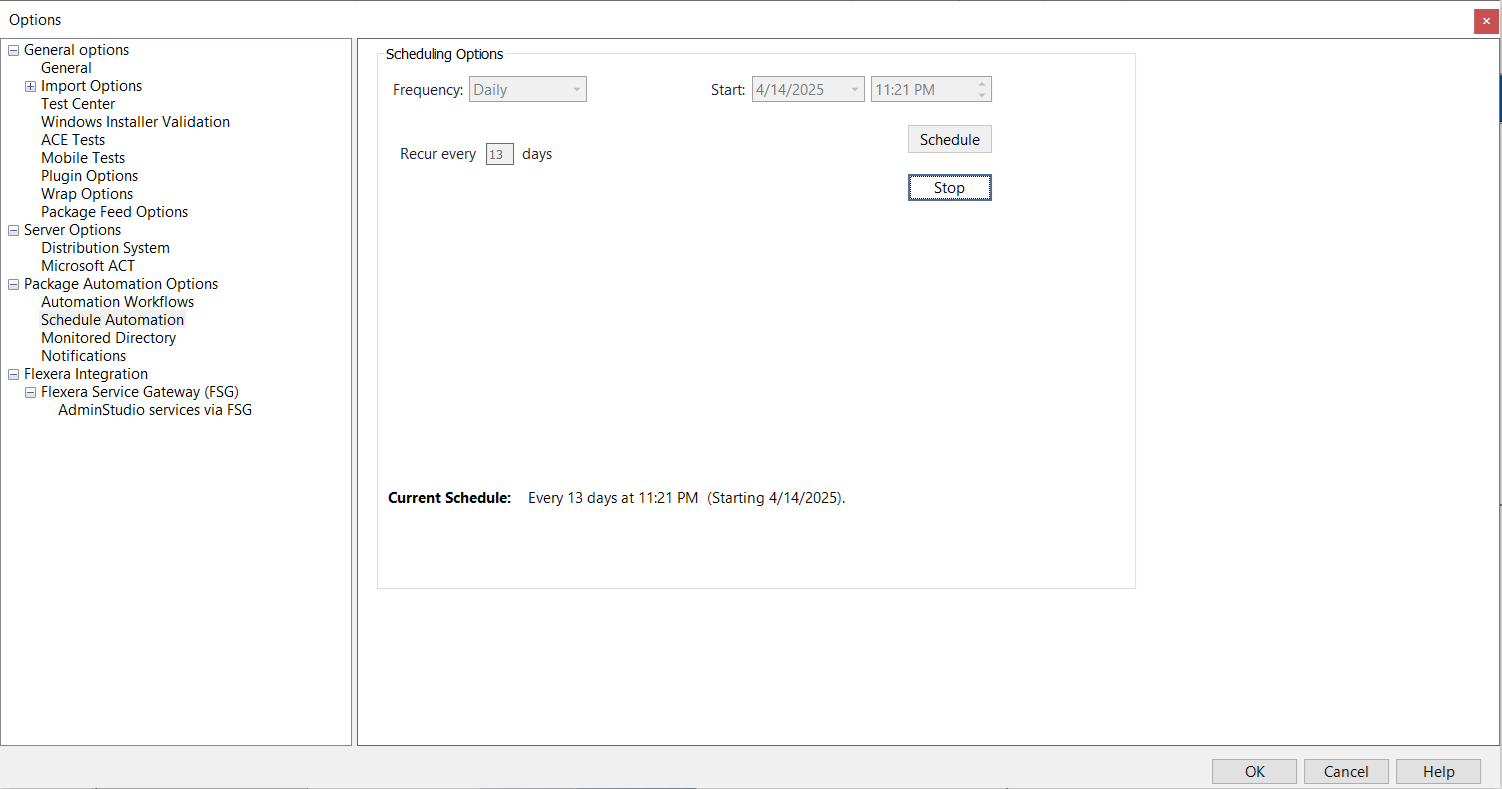
Task: Expand the Import Options node
Action: click(30, 86)
